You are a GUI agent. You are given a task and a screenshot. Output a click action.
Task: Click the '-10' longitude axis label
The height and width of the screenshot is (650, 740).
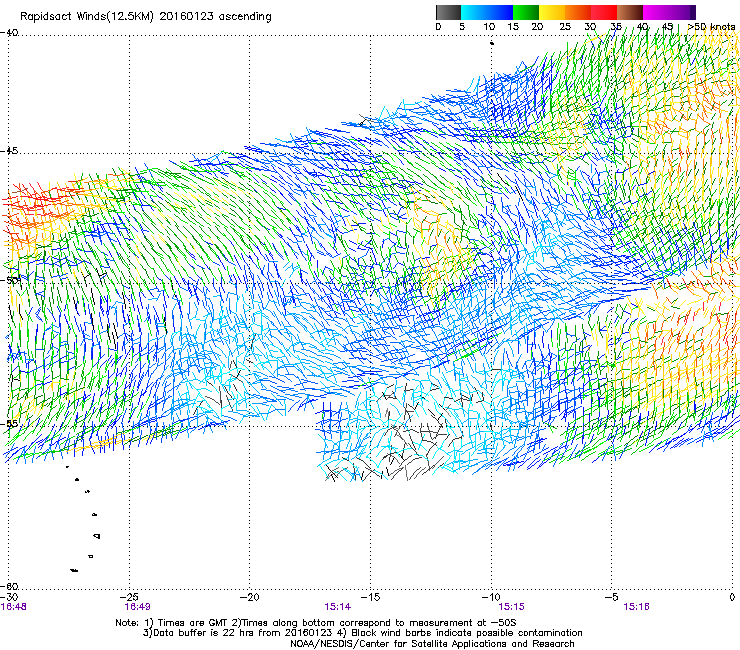[491, 597]
